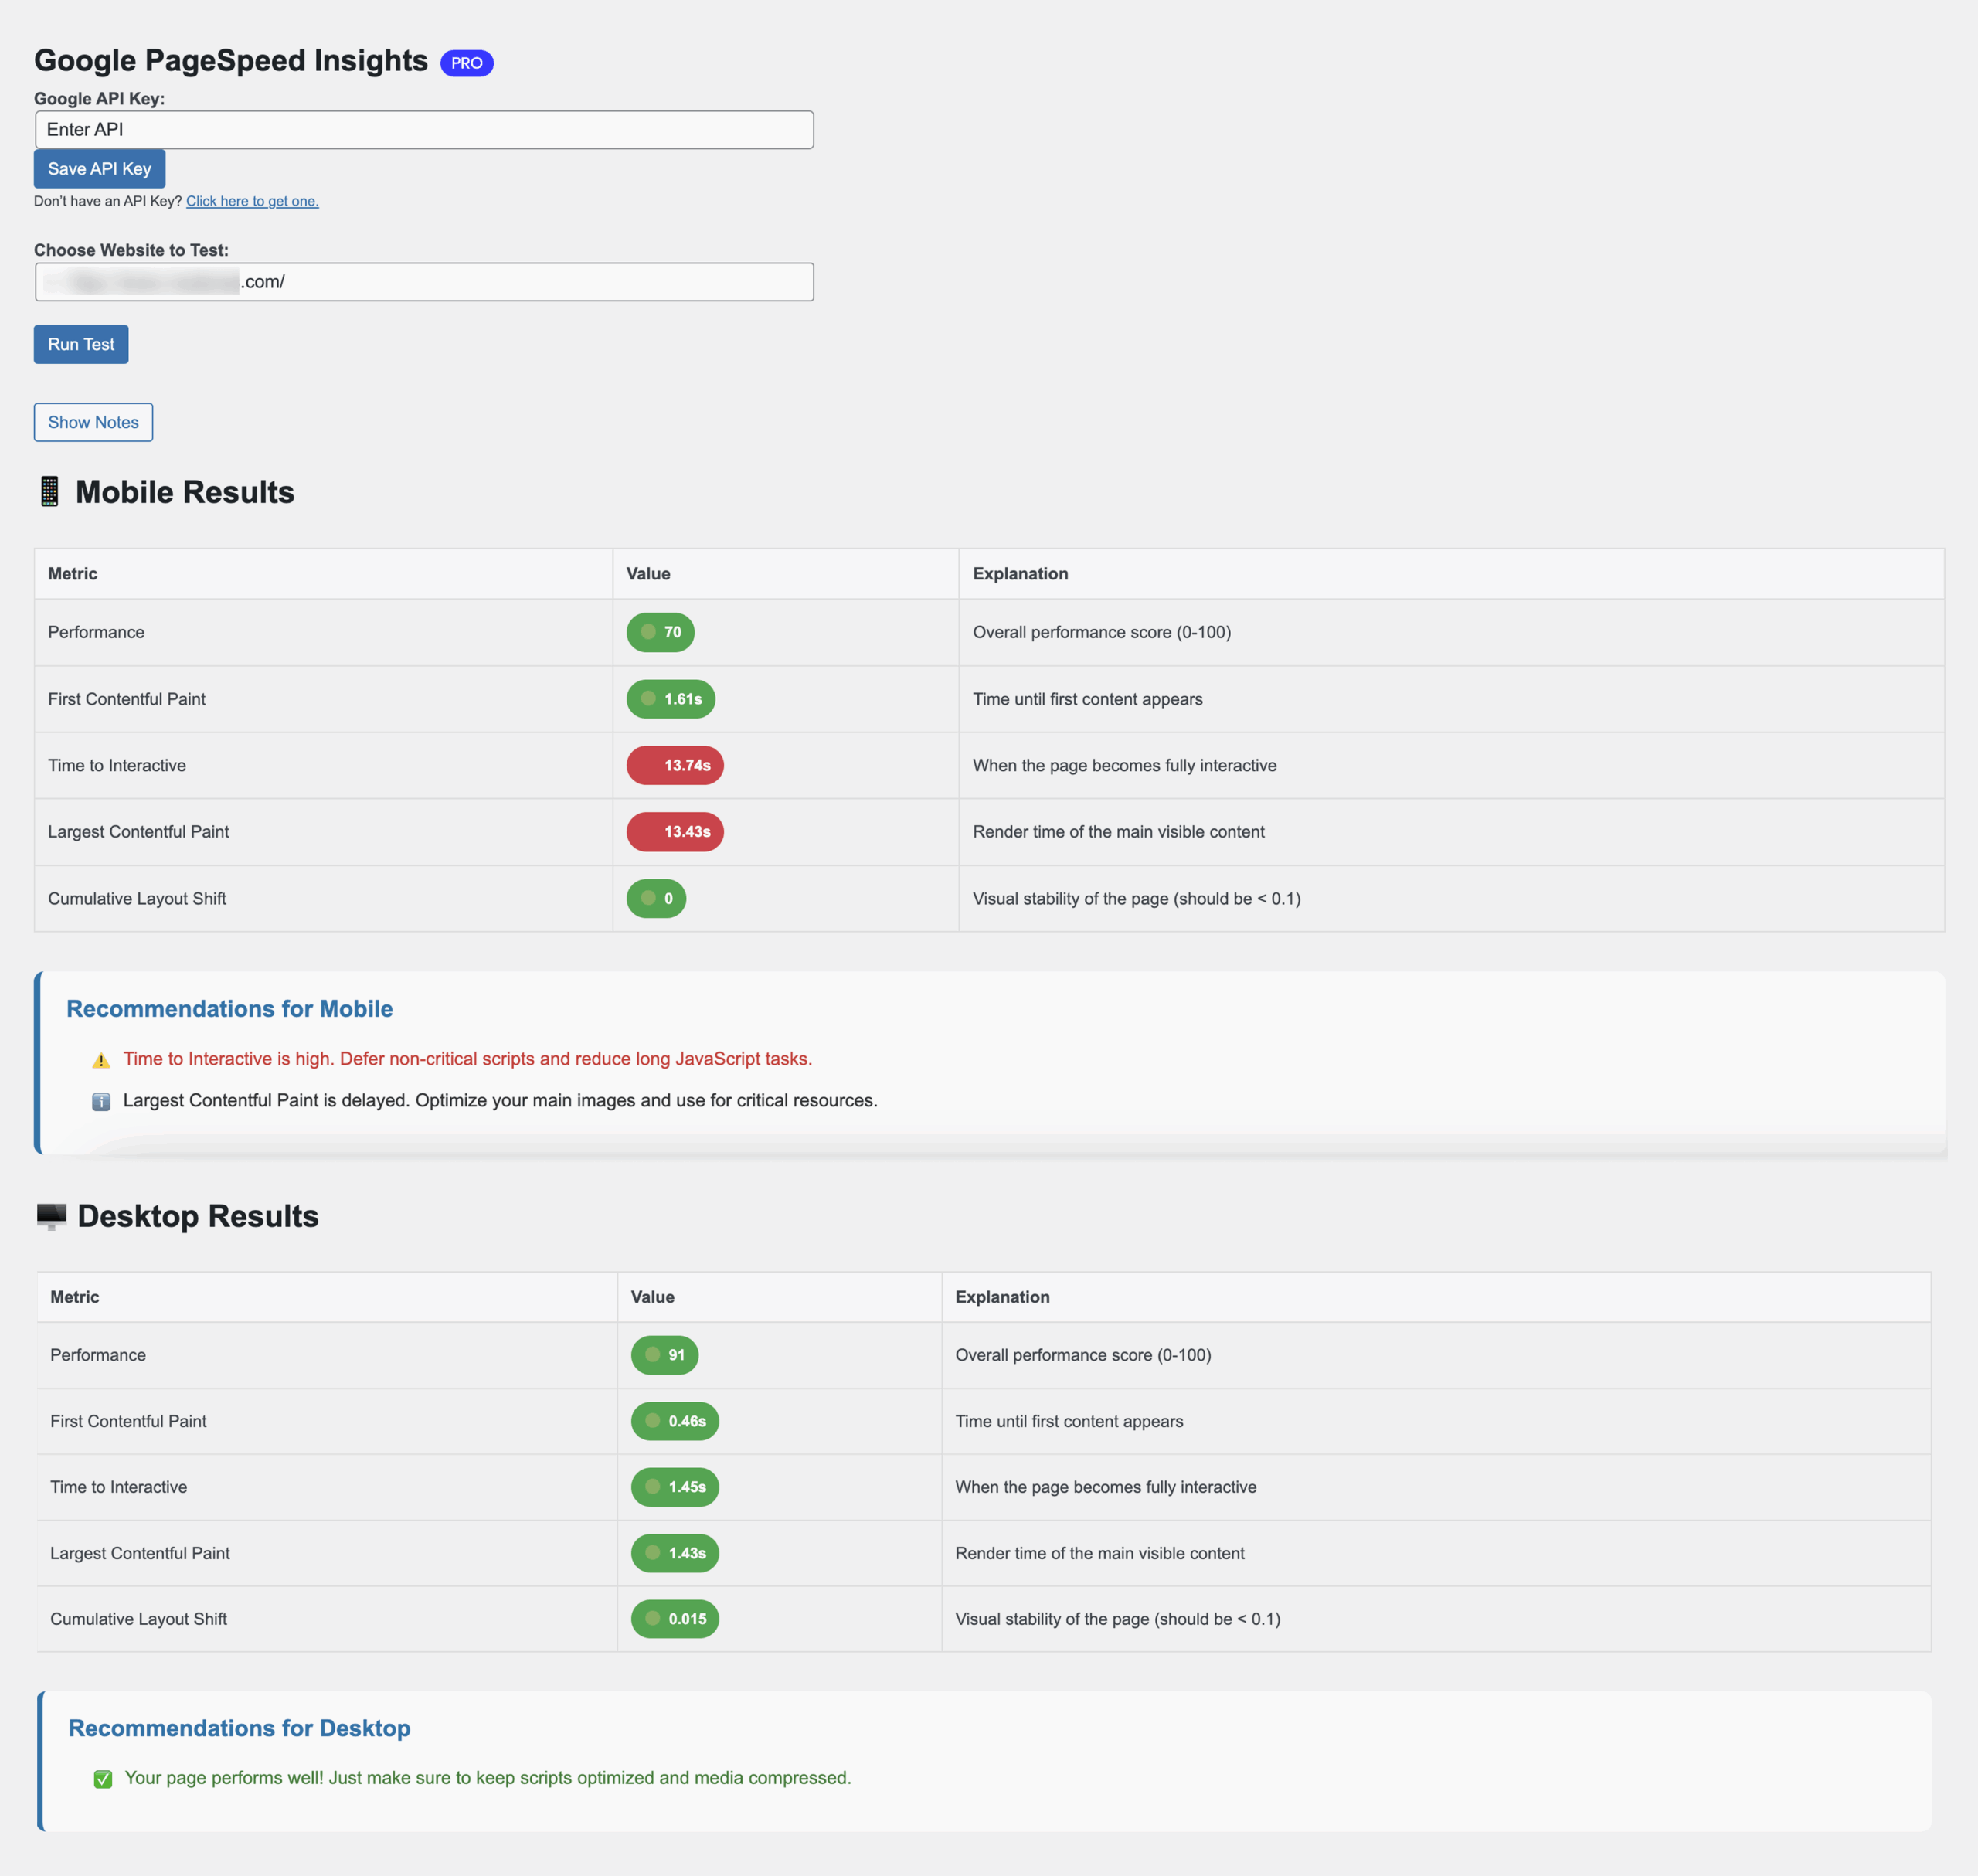
Task: Click the mobile First Contentful Paint 1.61s badge
Action: (671, 699)
